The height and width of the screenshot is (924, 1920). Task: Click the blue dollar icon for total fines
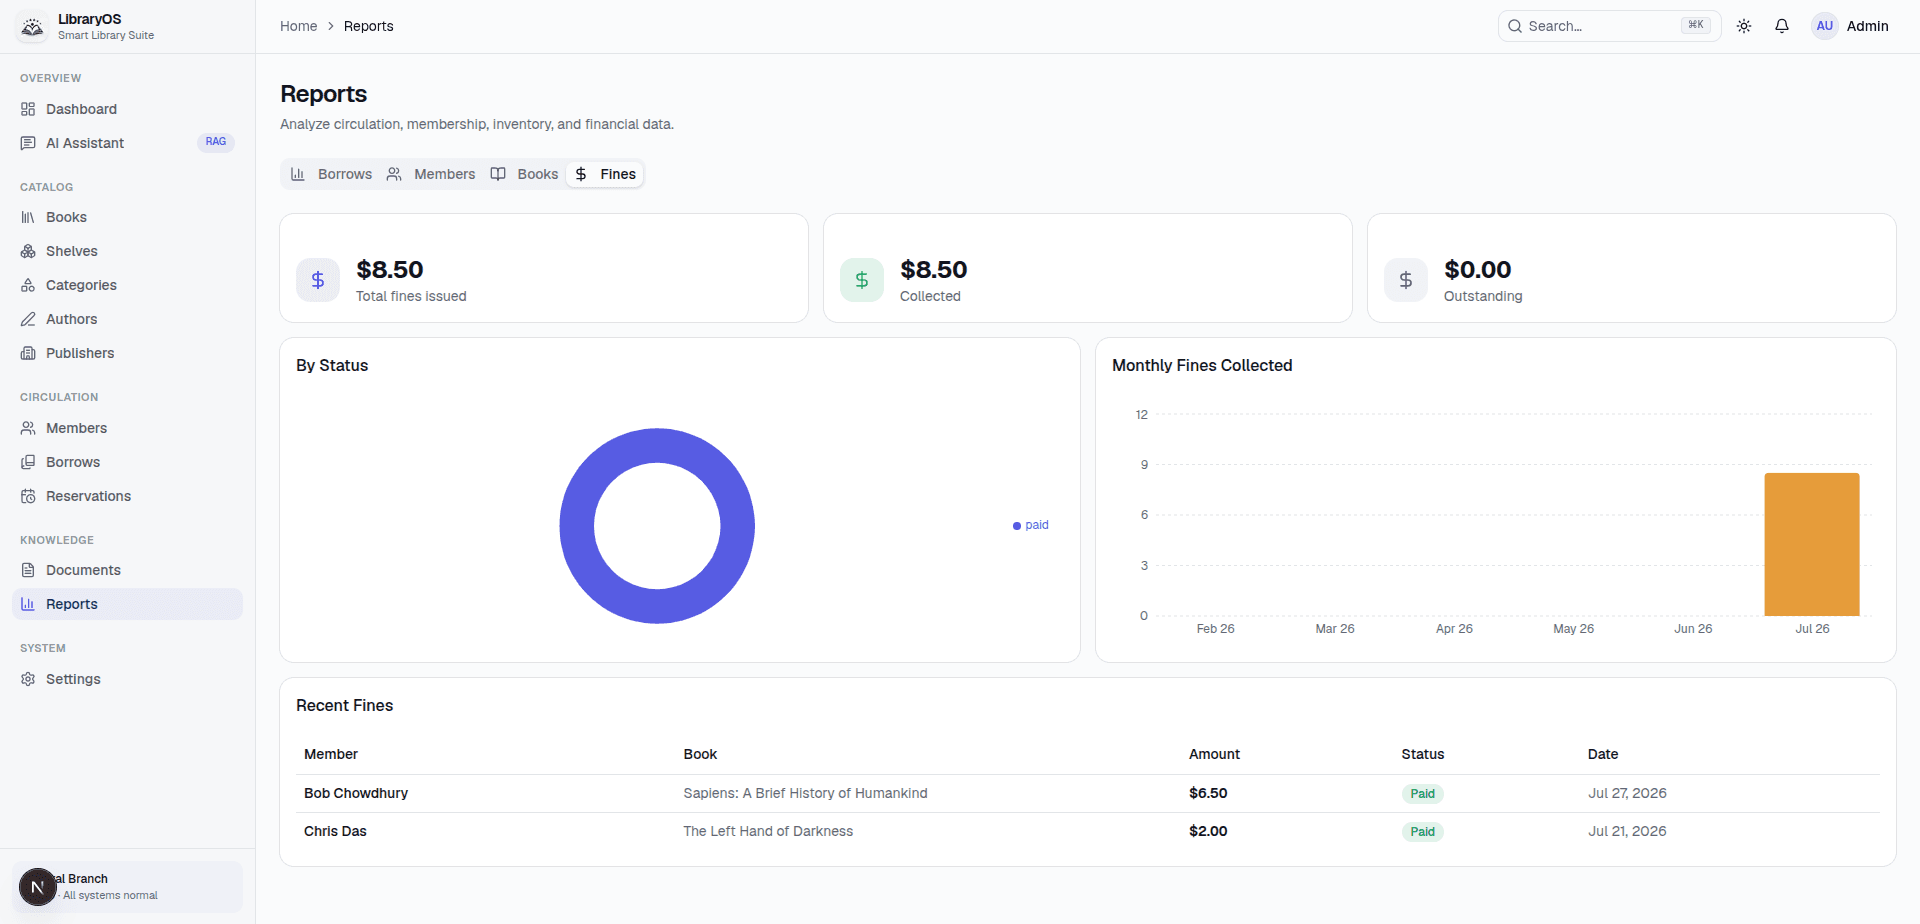[x=318, y=280]
